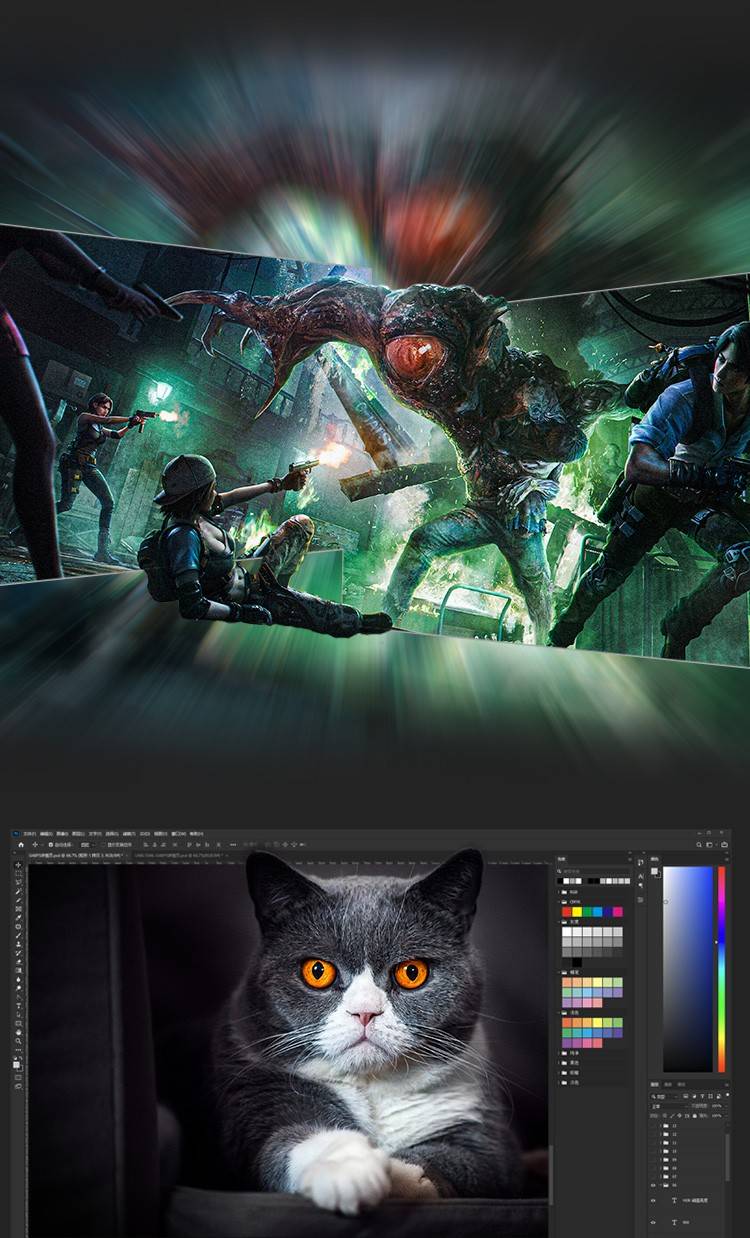Open the search icon at top right

tap(699, 845)
